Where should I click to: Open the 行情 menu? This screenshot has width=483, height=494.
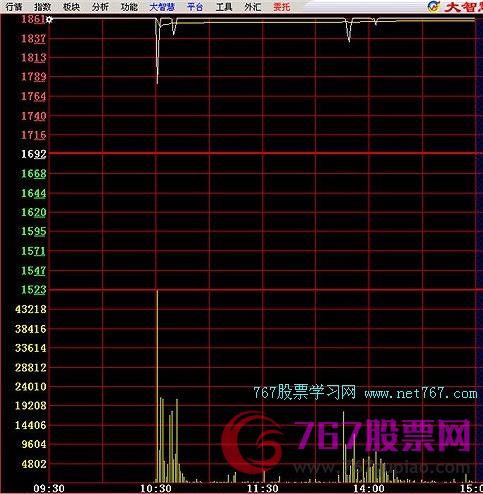(x=14, y=7)
